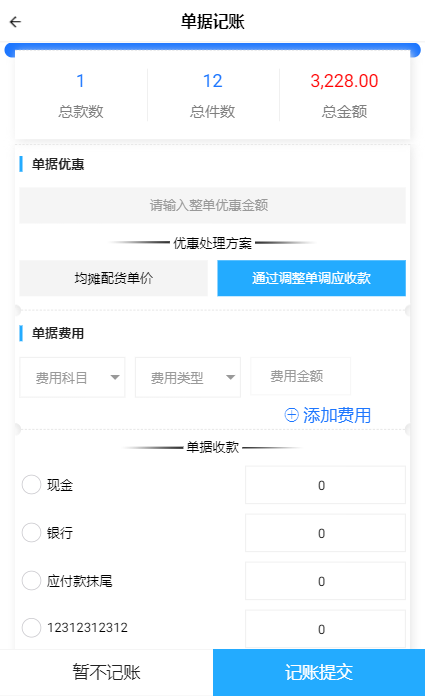Click the 现金 amount field

pos(325,485)
